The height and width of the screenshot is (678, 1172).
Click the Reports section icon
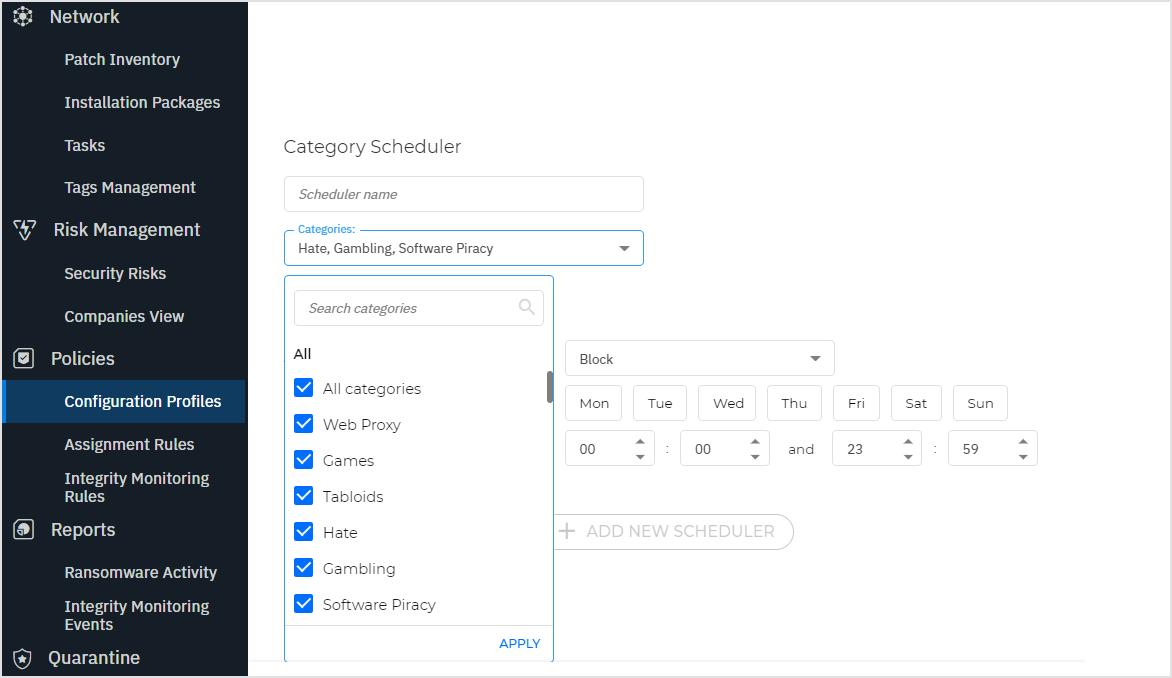click(x=23, y=530)
